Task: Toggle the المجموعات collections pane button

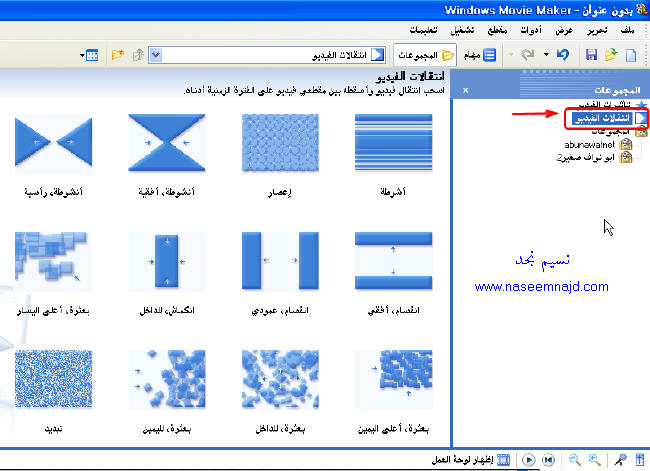Action: 427,54
